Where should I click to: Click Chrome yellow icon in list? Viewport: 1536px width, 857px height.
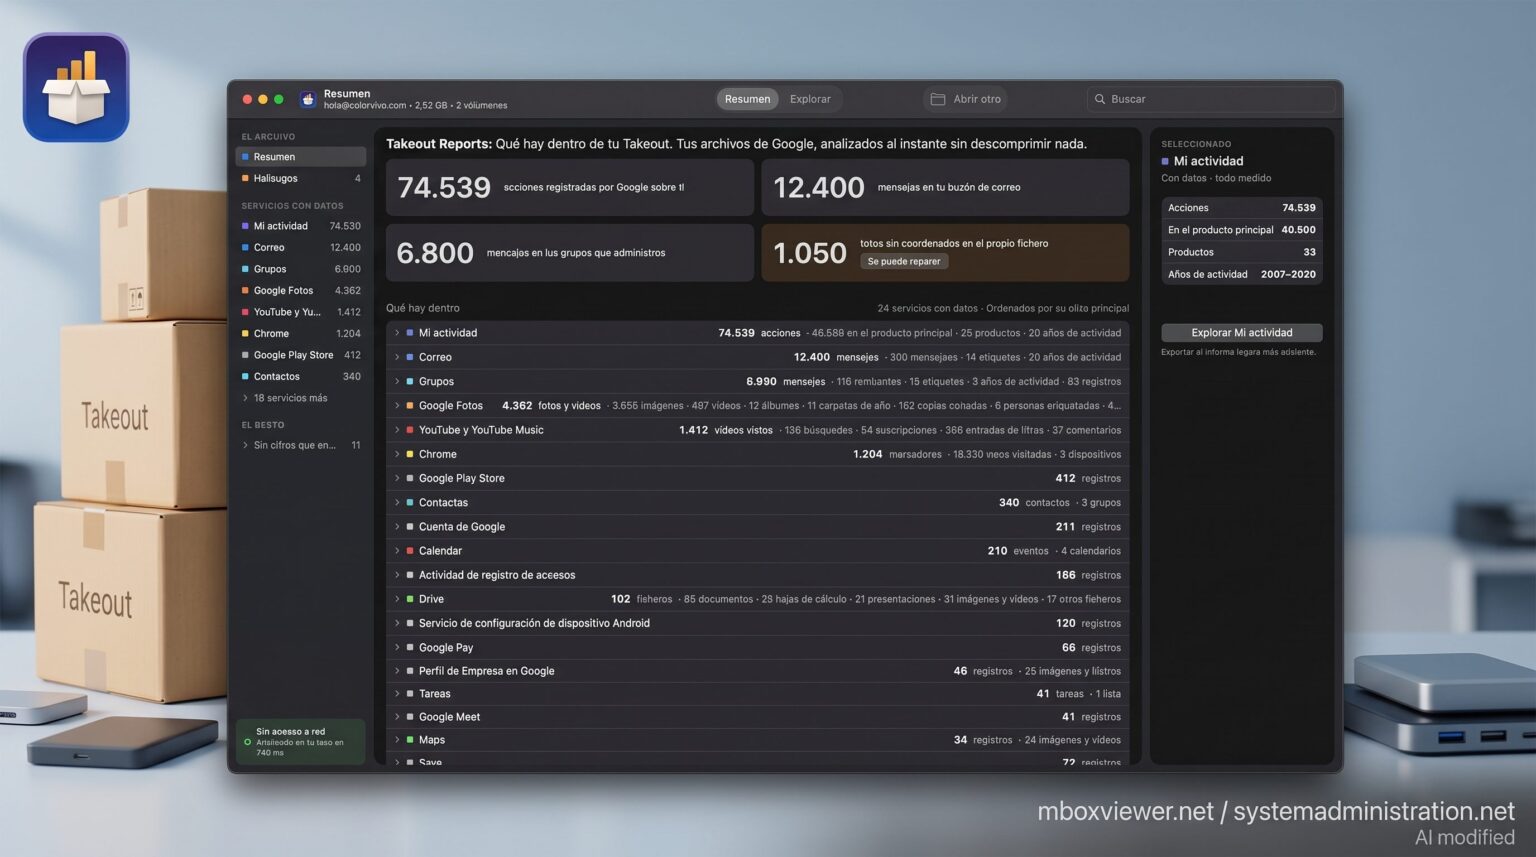[x=410, y=454]
